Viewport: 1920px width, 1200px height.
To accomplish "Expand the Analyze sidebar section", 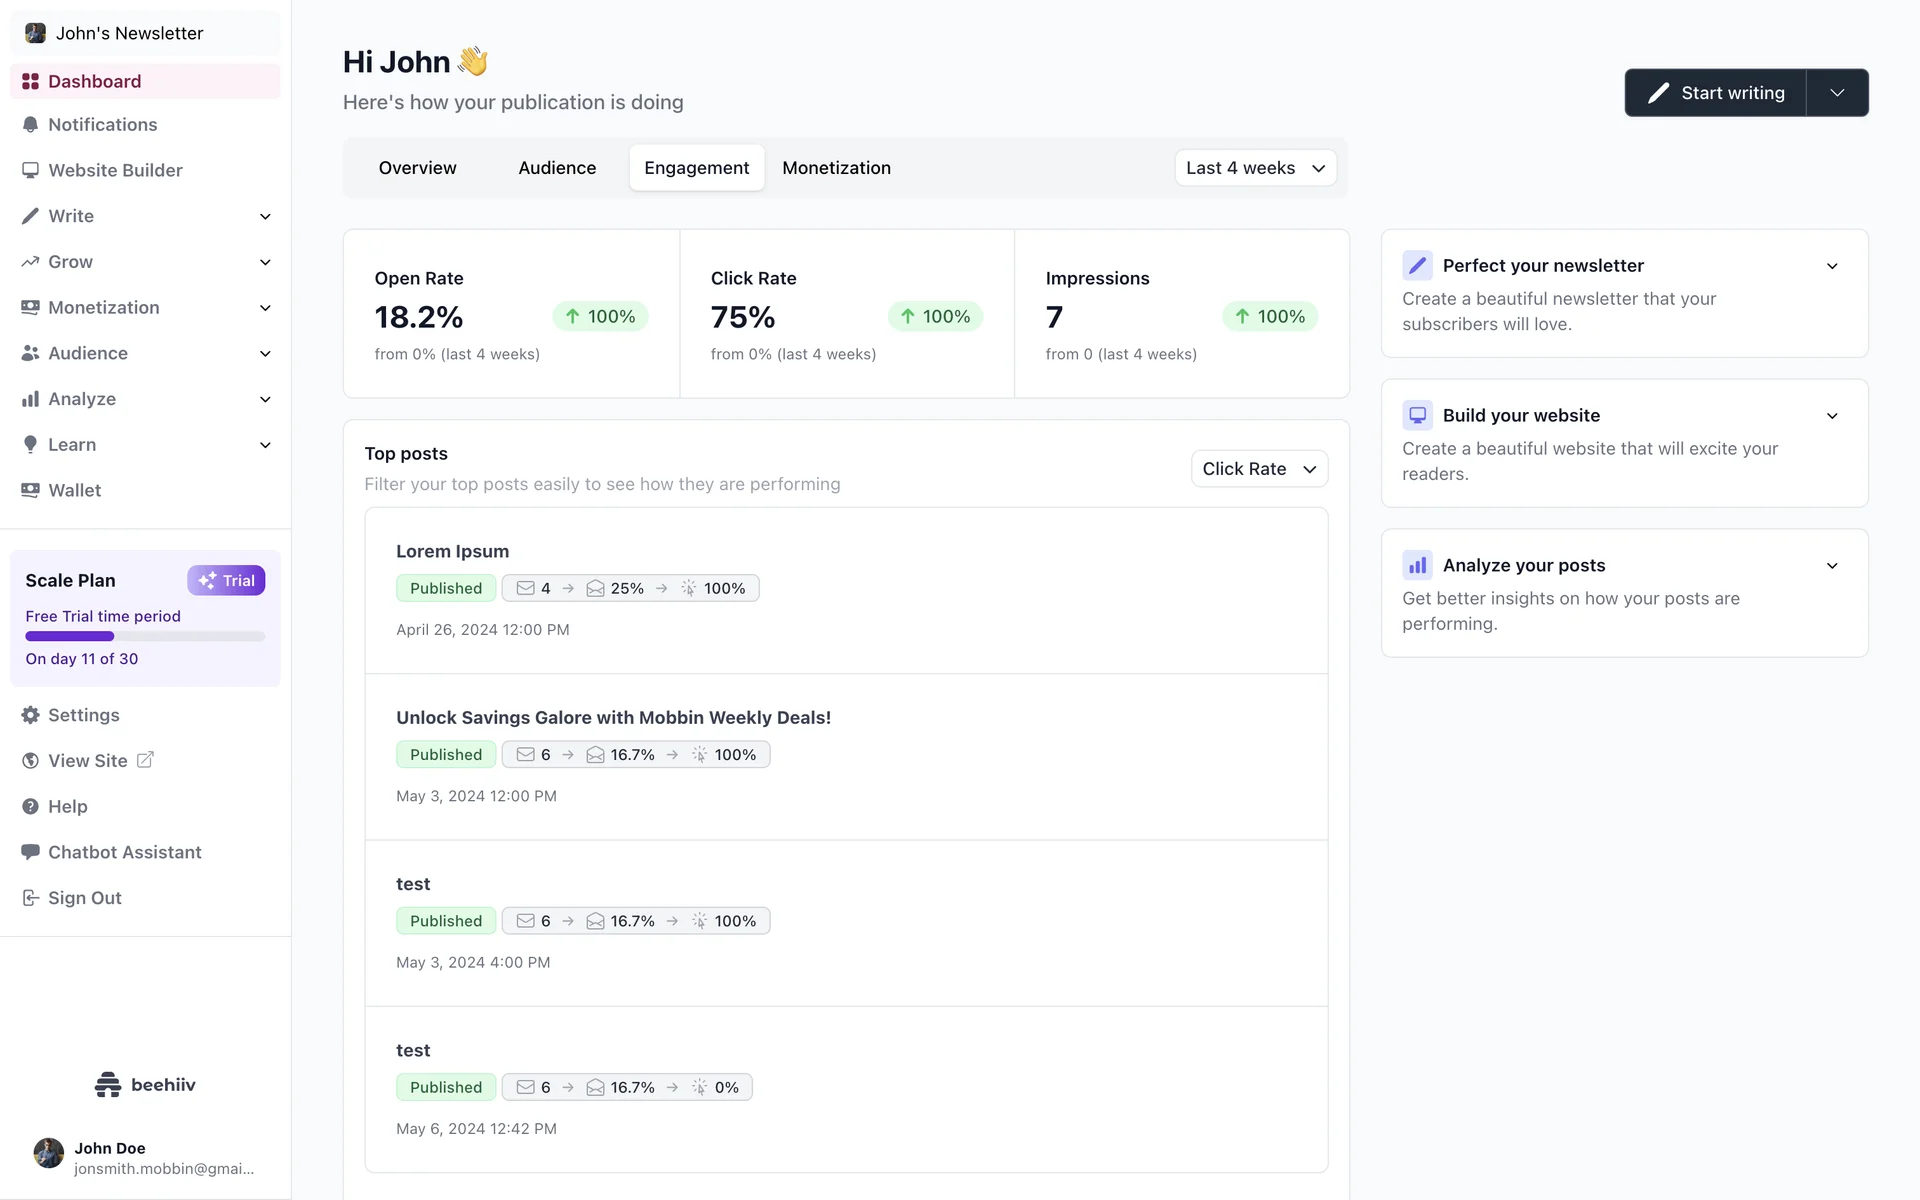I will point(265,399).
